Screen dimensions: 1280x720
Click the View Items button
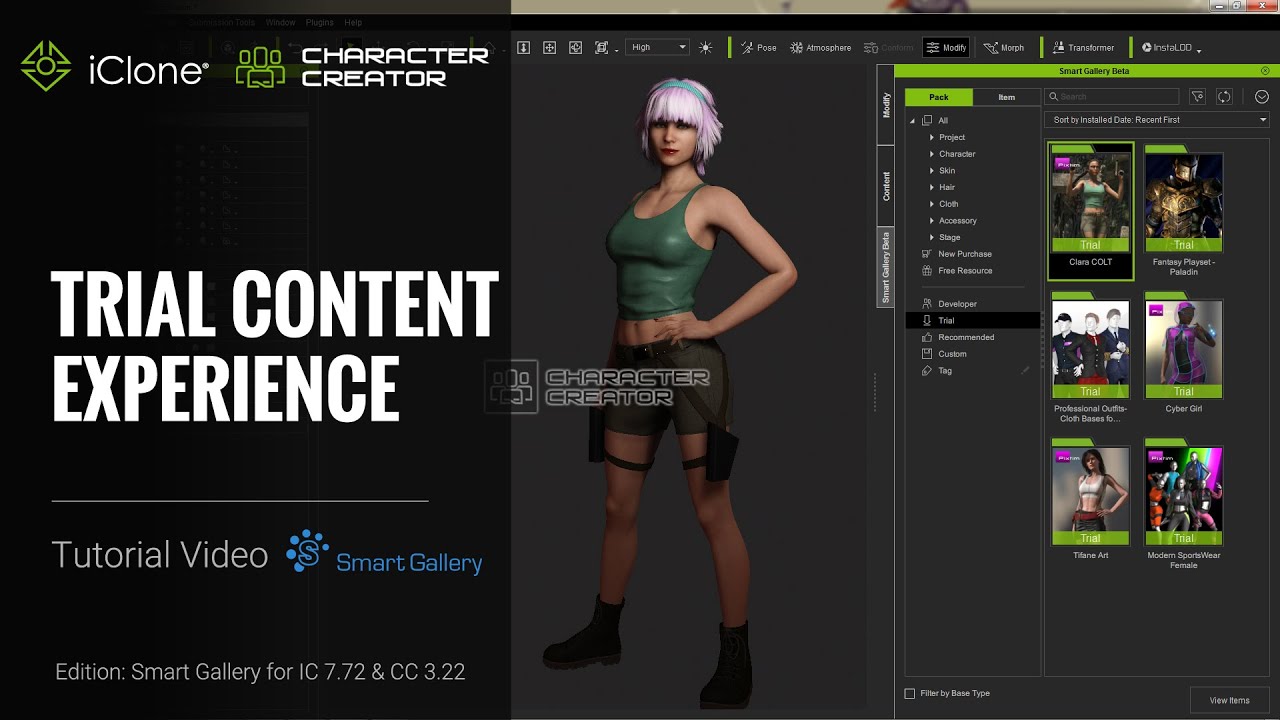click(1229, 700)
